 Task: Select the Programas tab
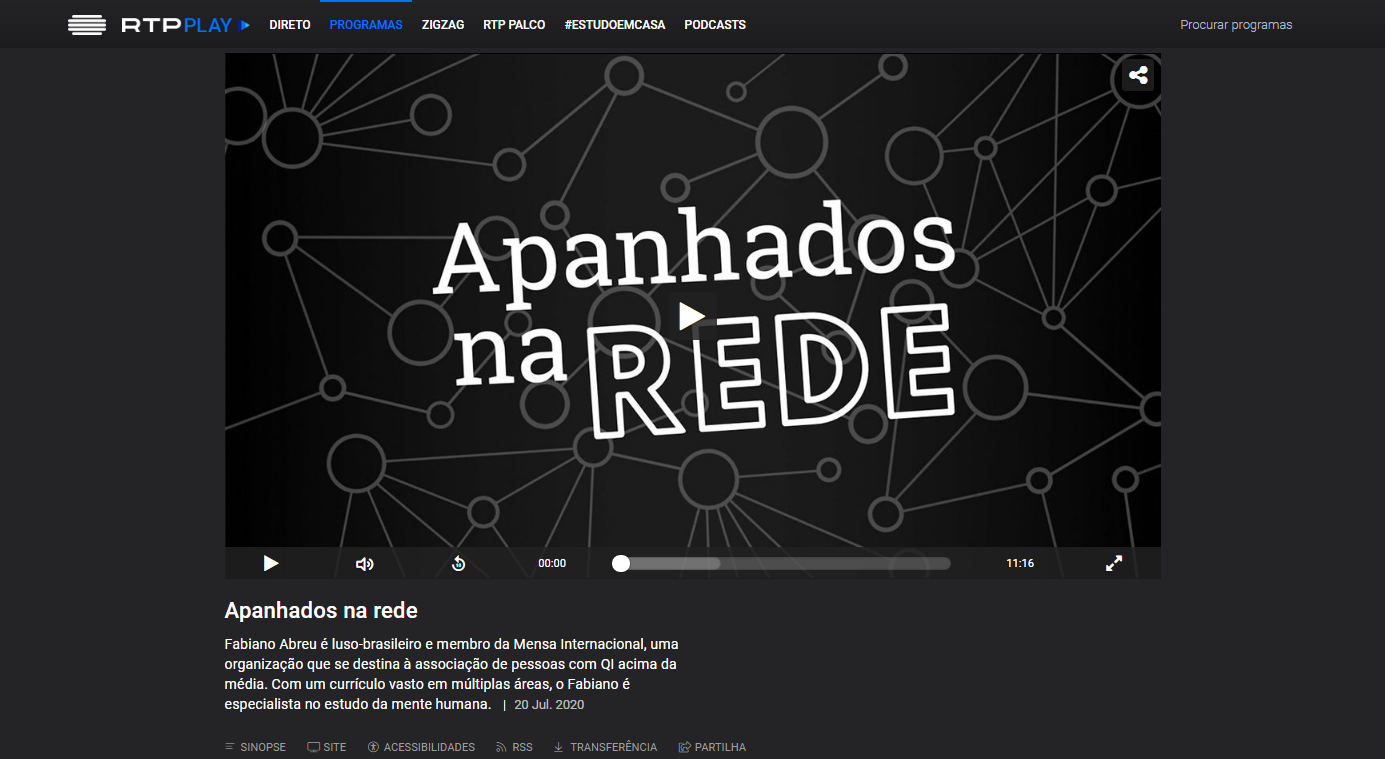366,25
